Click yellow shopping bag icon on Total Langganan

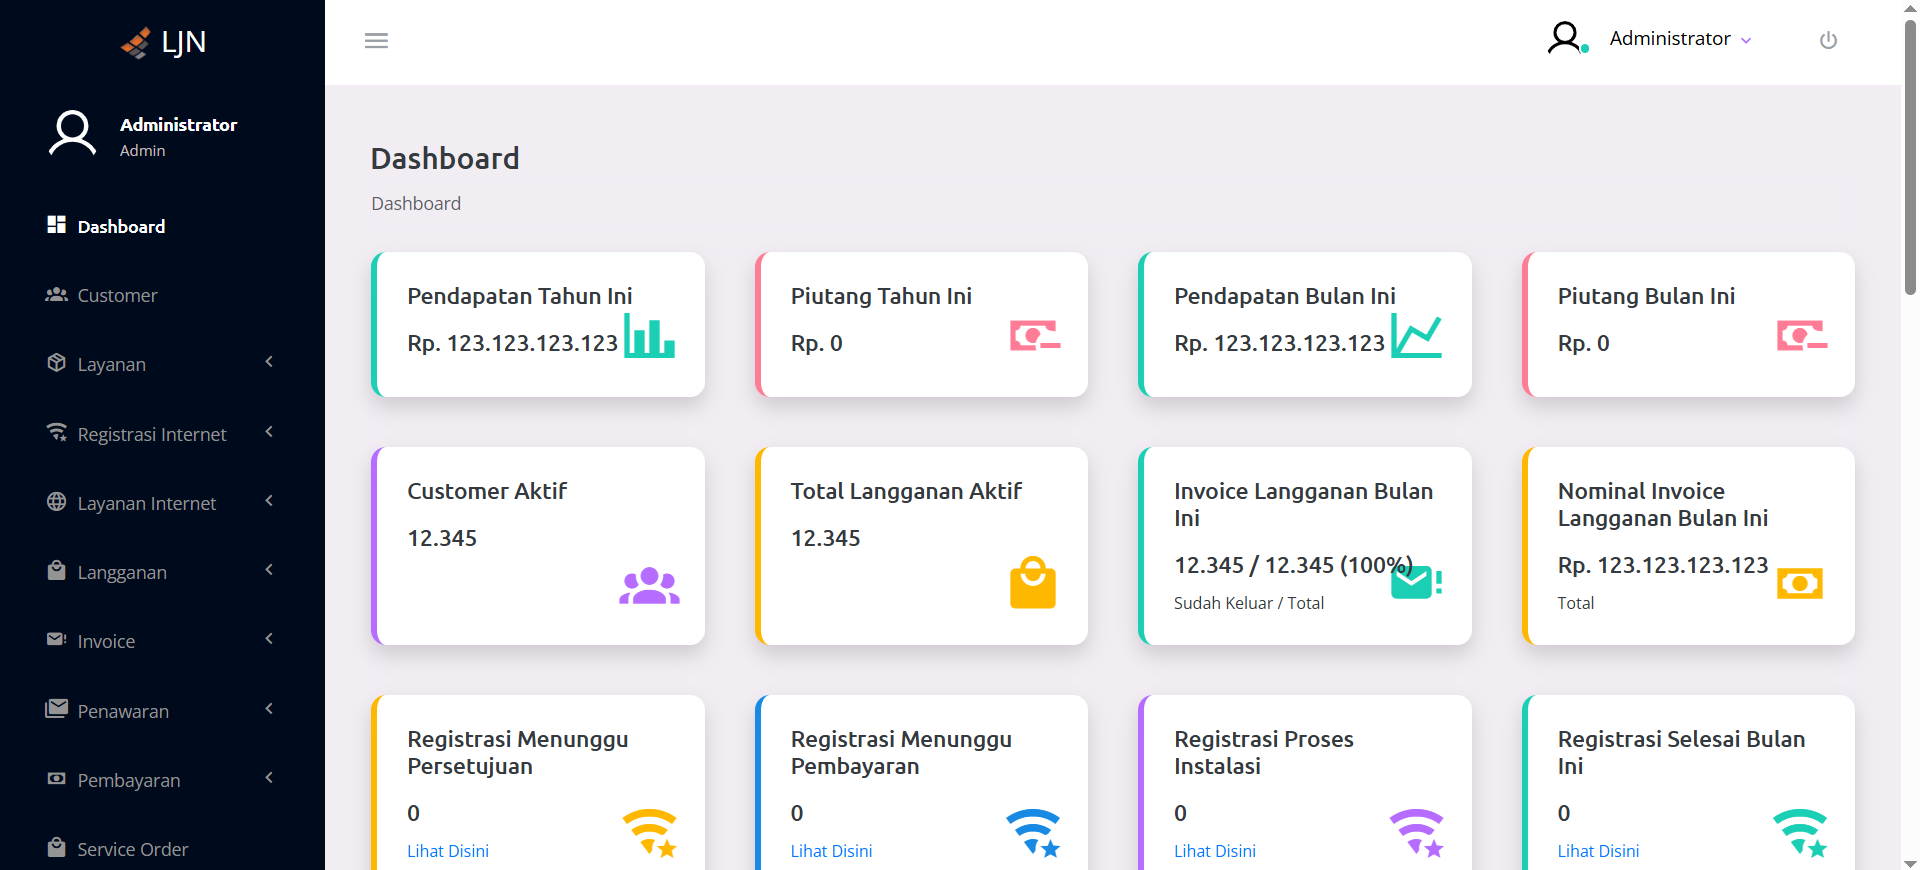click(1032, 583)
